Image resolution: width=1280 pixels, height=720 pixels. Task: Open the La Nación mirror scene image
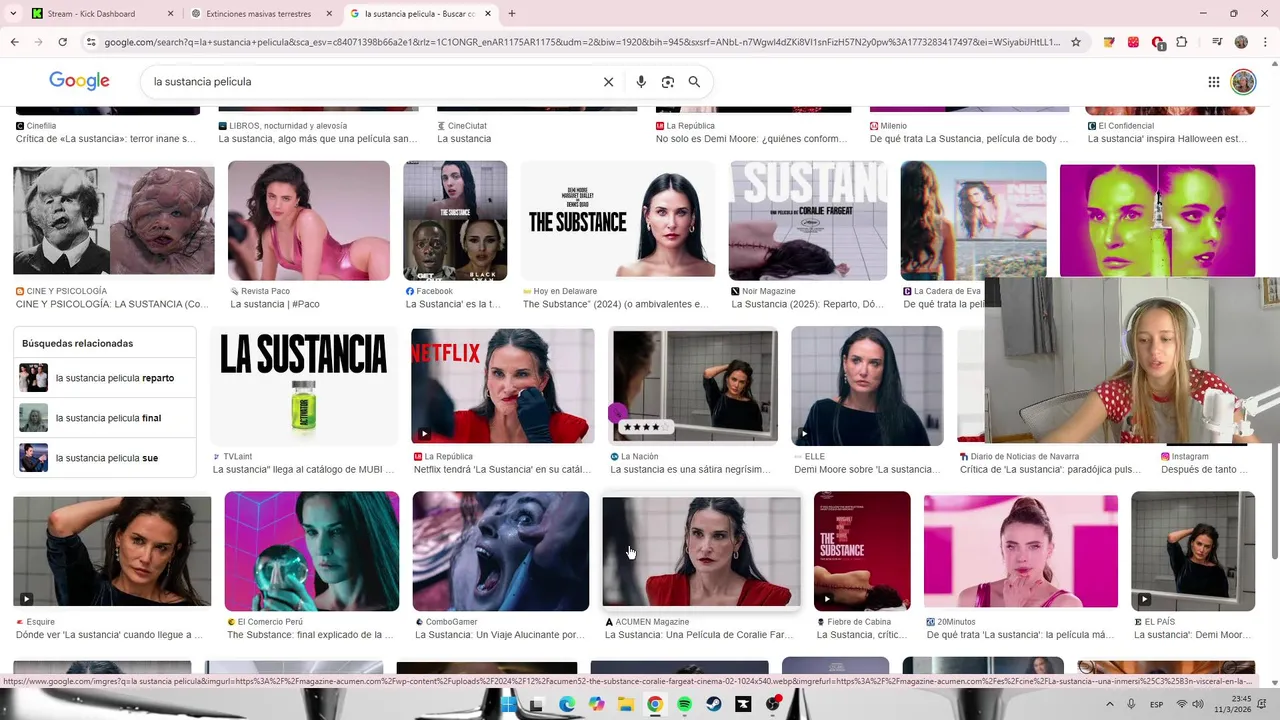point(694,386)
